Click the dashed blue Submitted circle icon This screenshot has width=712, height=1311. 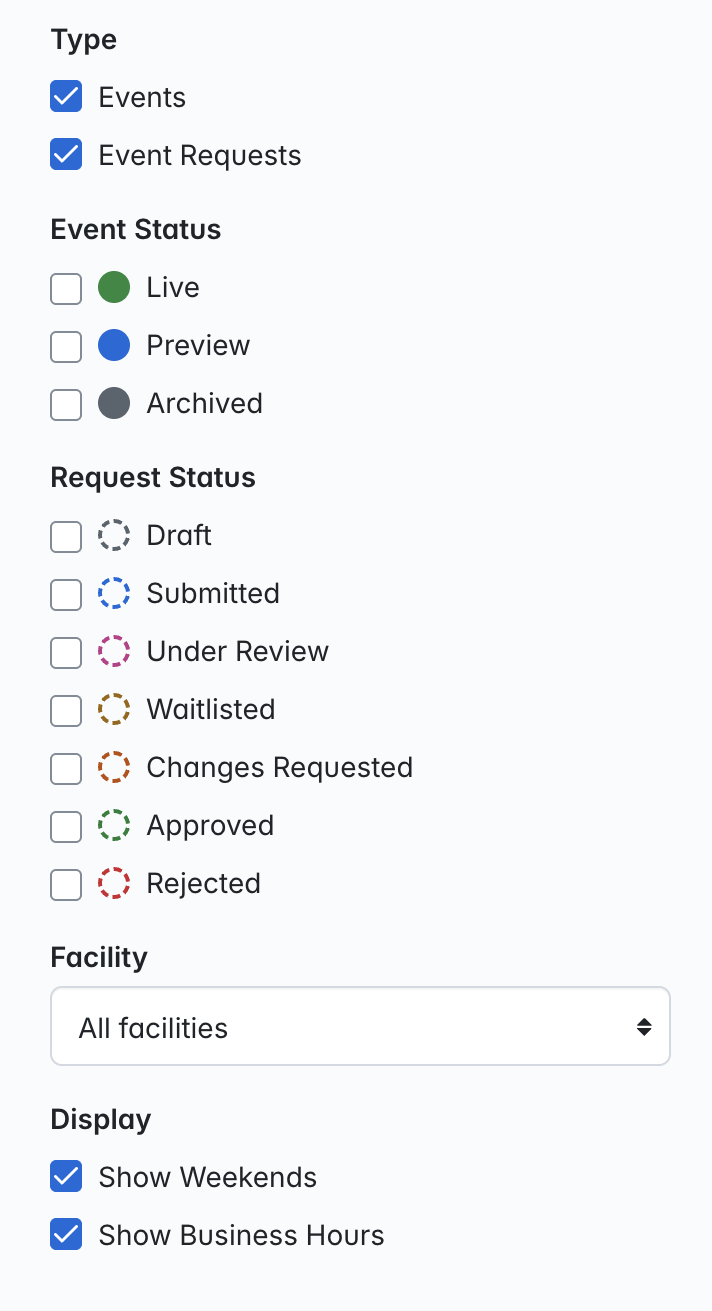click(114, 594)
